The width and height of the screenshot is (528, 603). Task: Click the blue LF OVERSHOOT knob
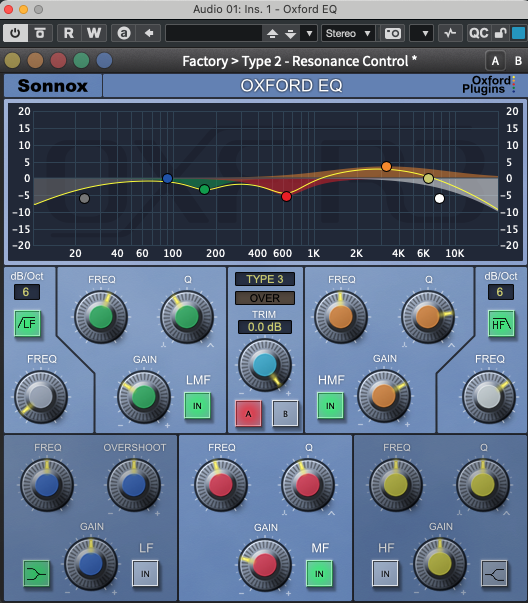134,485
